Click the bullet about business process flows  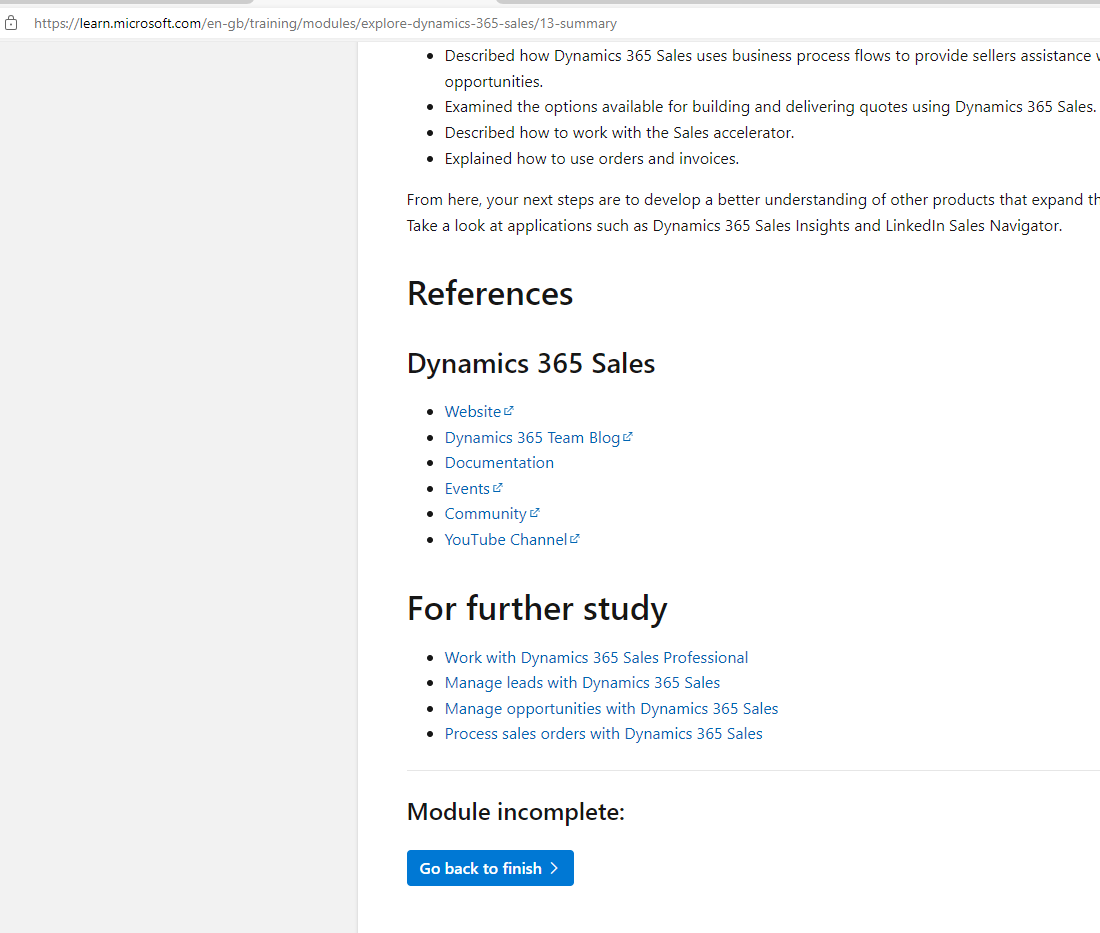pyautogui.click(x=772, y=69)
